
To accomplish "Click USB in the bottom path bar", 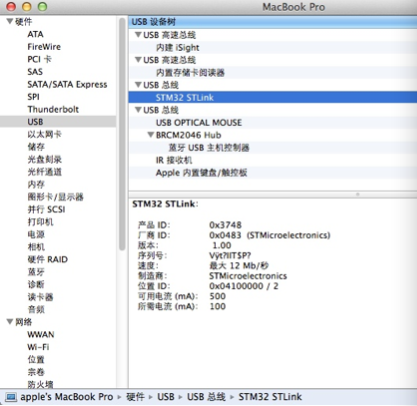I will click(x=166, y=397).
